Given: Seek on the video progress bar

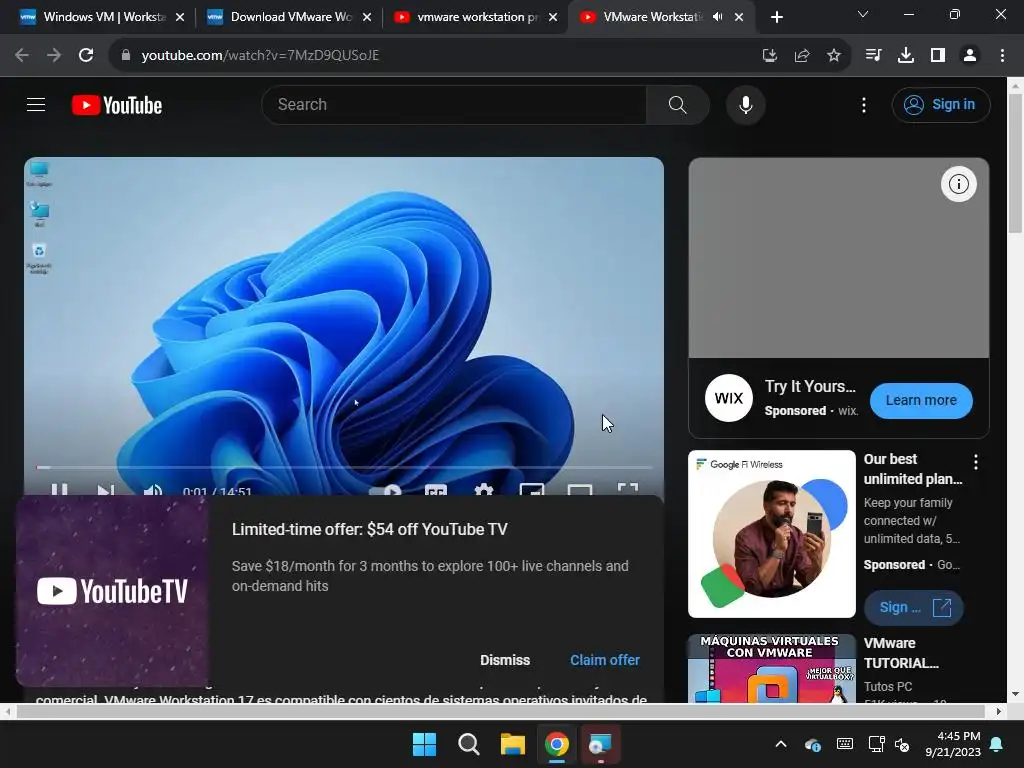Looking at the screenshot, I should click(x=344, y=468).
